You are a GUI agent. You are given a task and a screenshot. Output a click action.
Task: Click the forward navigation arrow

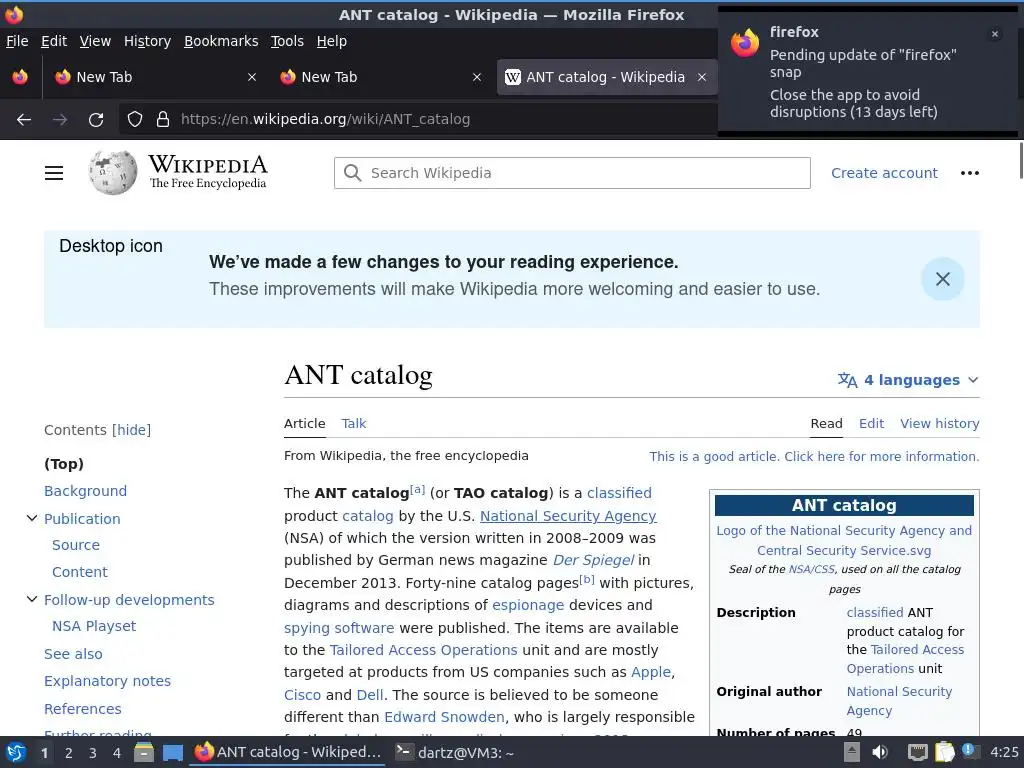coord(60,120)
